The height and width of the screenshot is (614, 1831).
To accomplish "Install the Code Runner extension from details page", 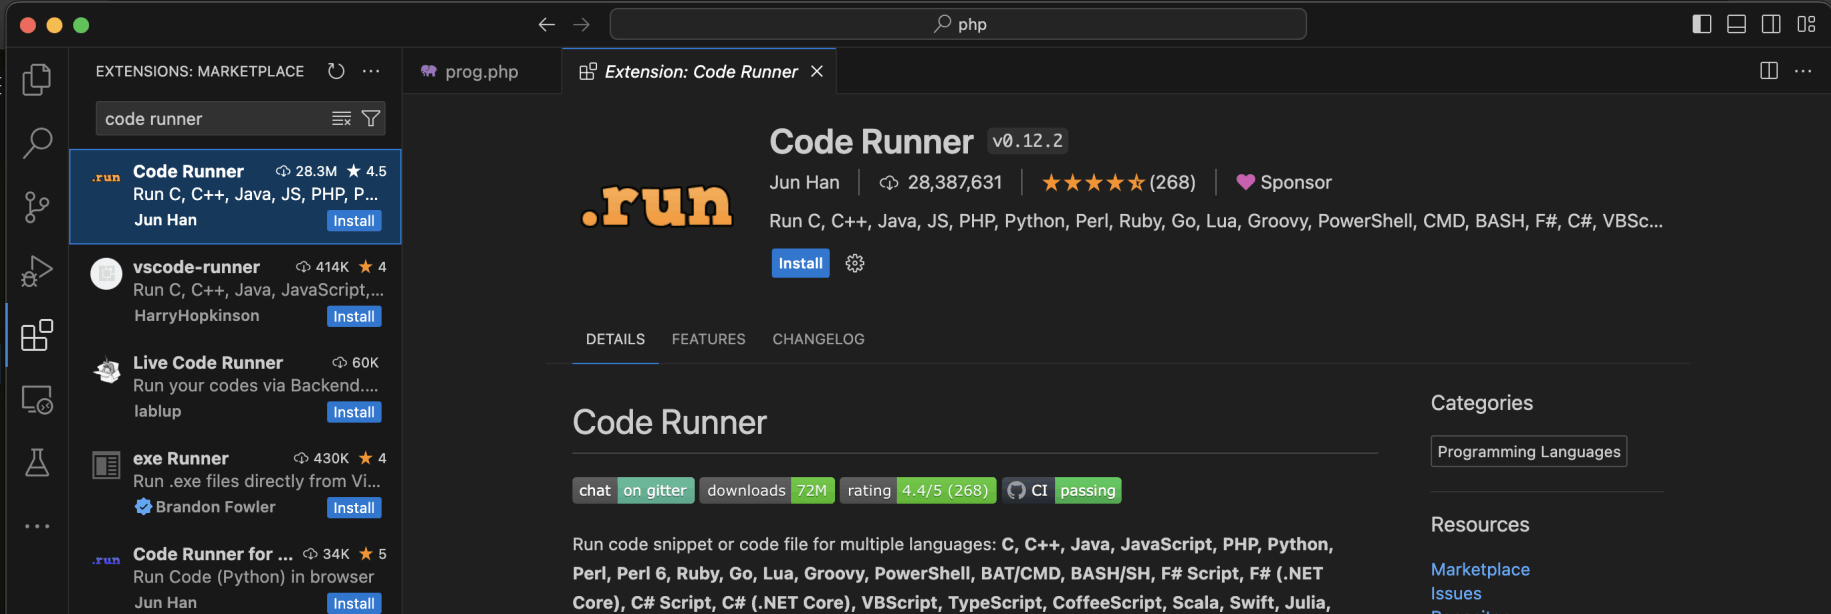I will [800, 263].
